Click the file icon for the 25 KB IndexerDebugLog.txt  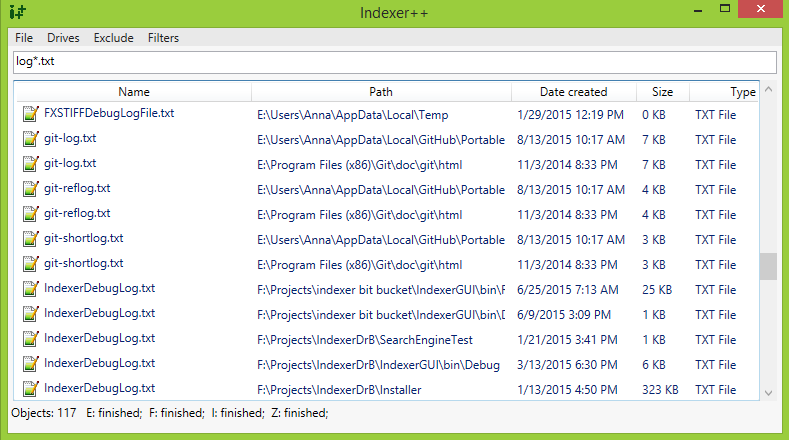[x=31, y=288]
